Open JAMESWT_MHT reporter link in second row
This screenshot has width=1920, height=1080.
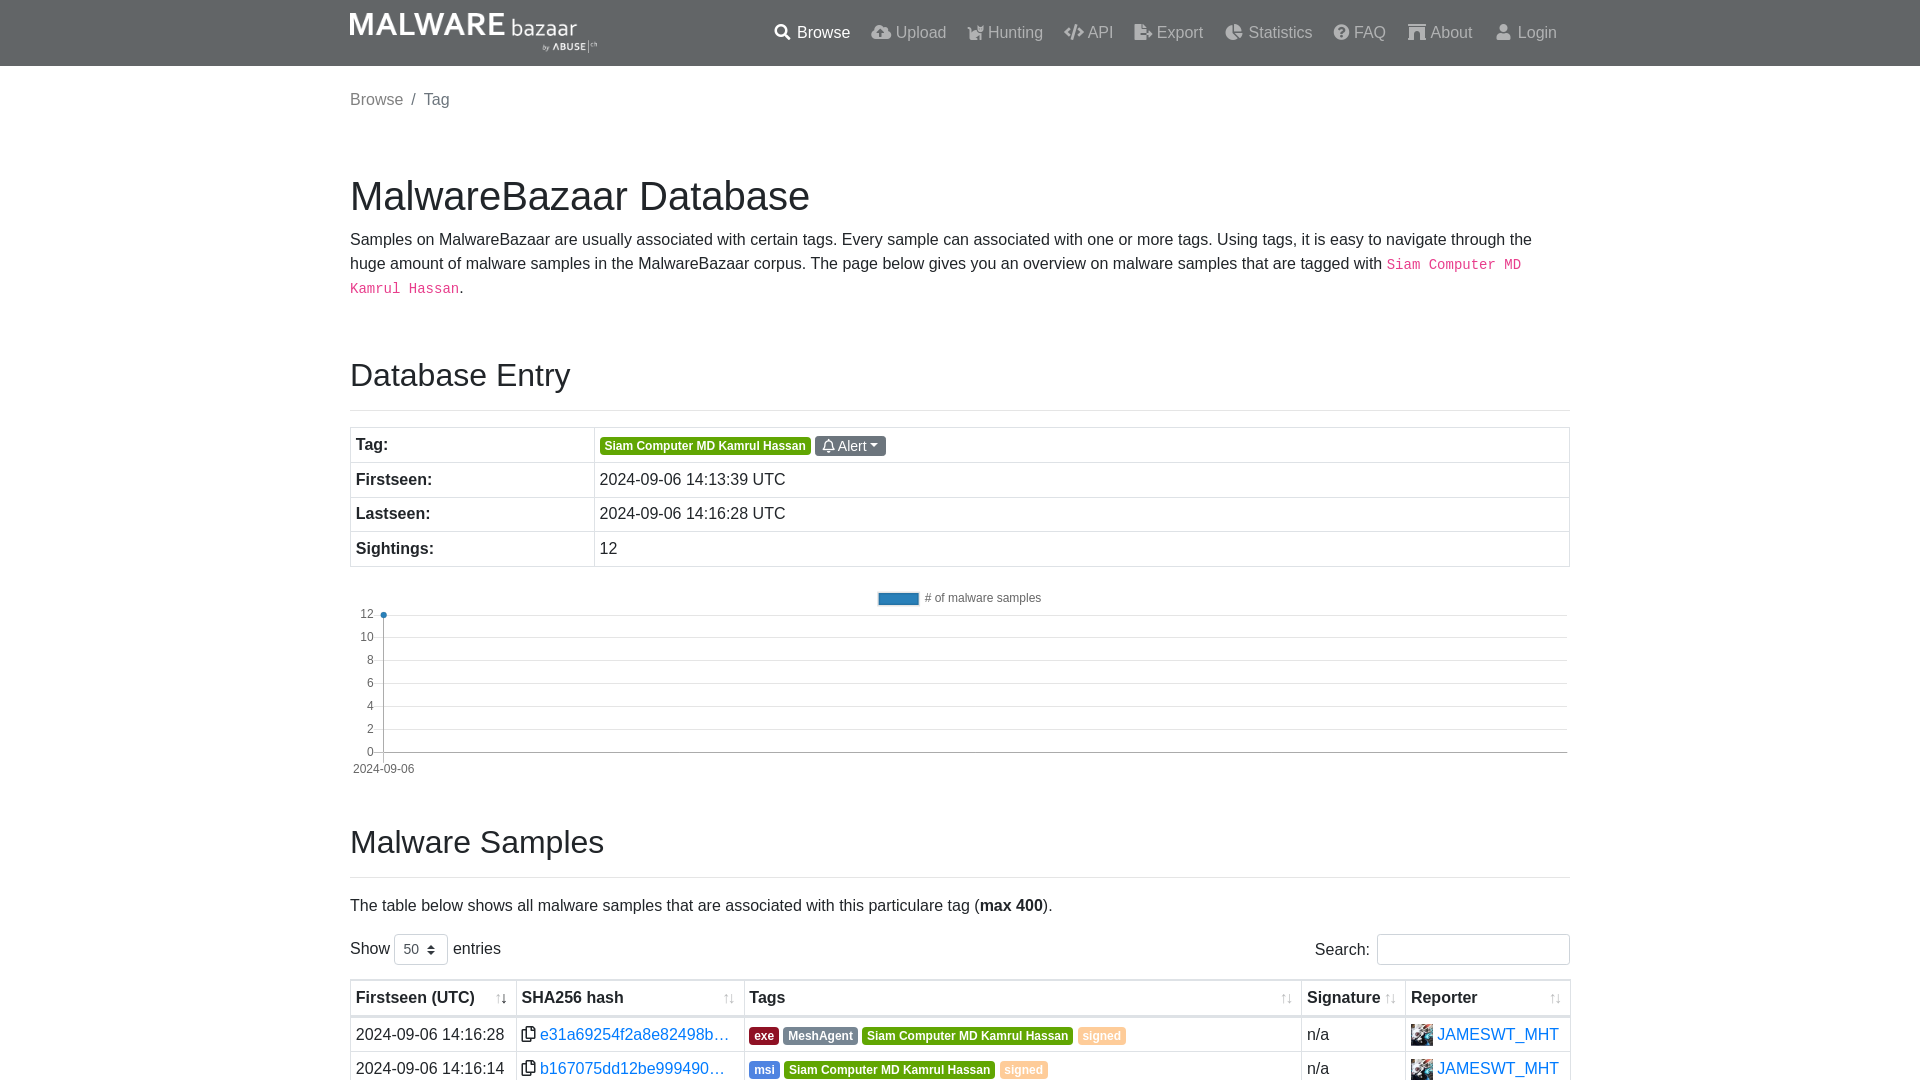tap(1497, 1069)
